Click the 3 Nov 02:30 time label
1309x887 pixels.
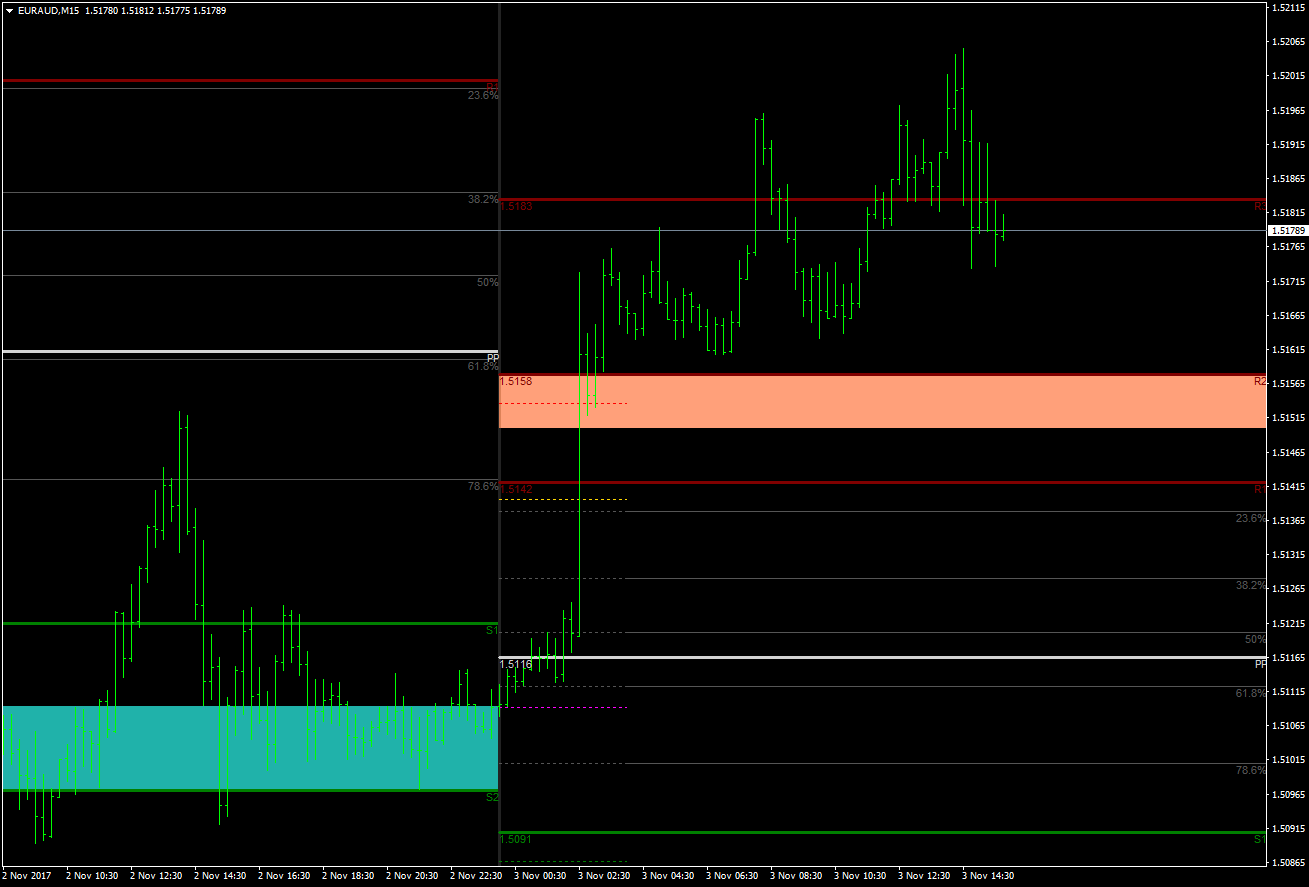pos(604,876)
